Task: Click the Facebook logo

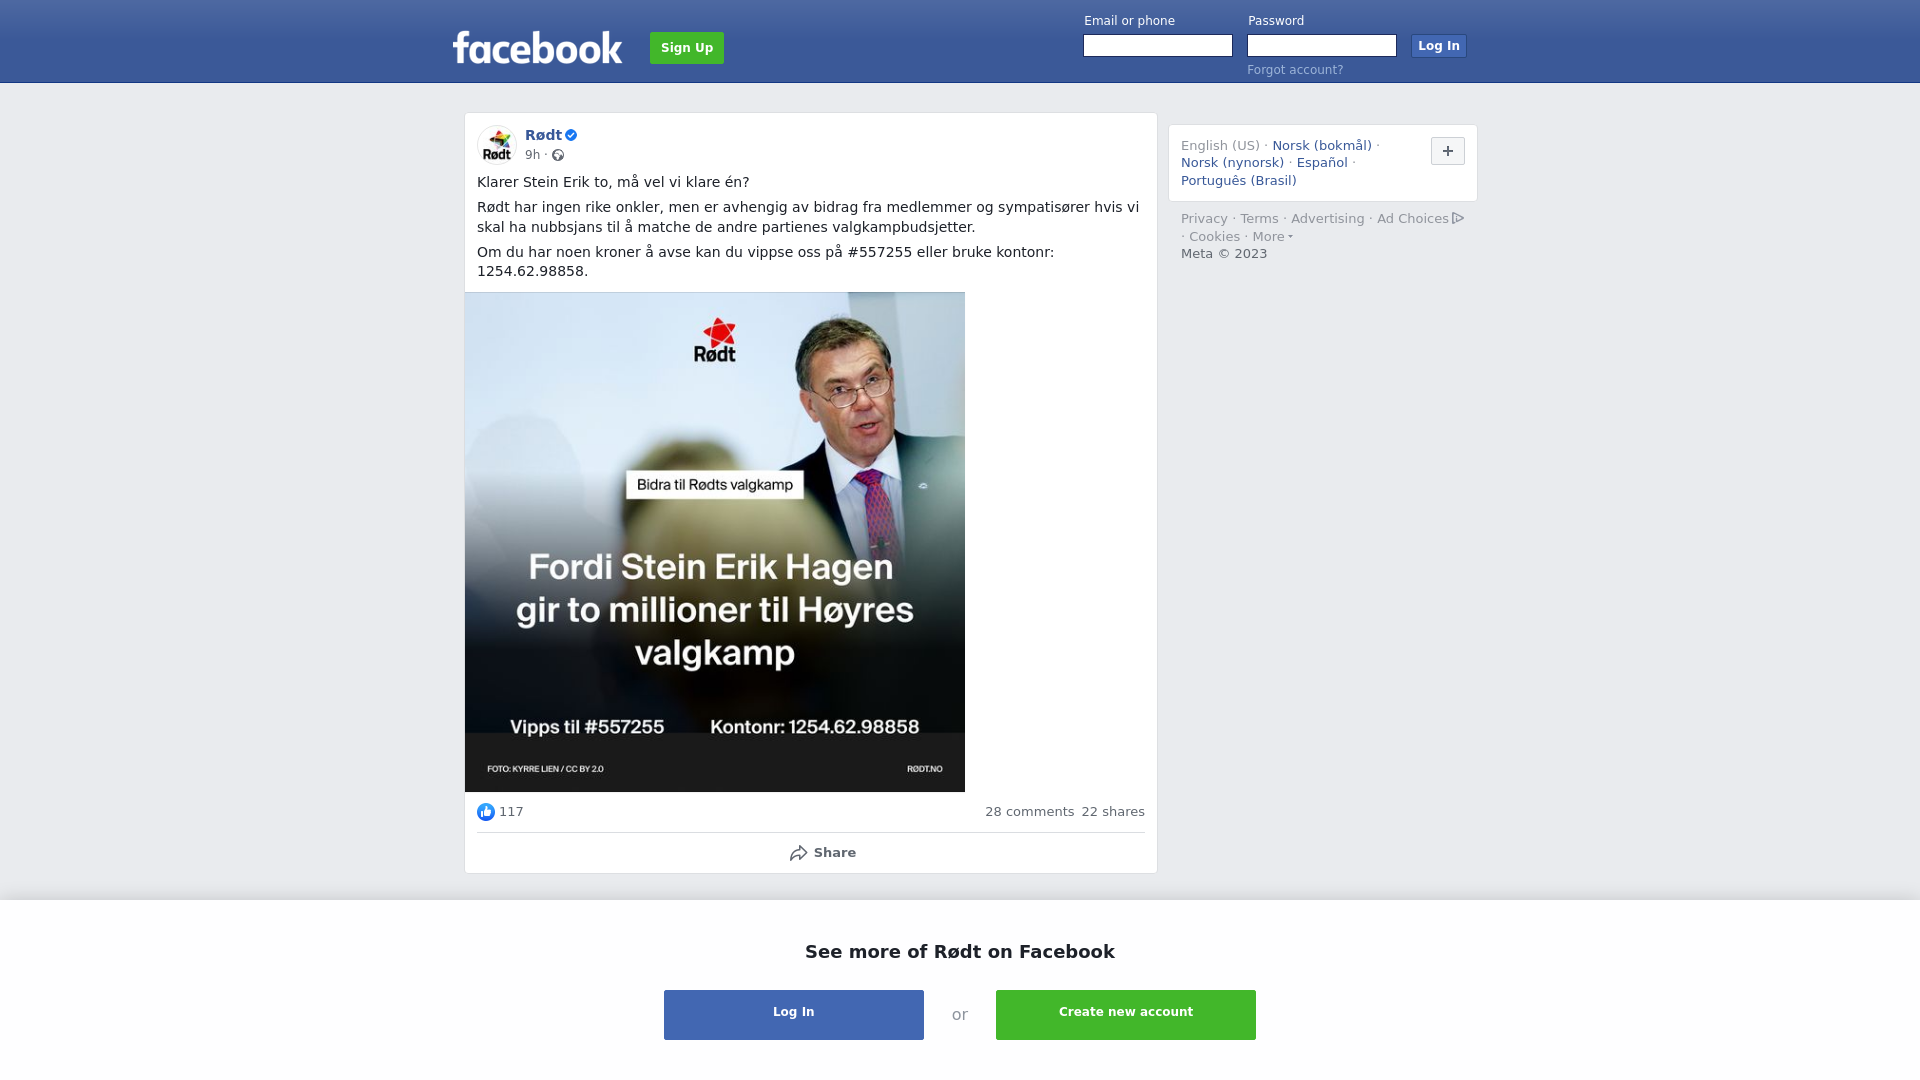Action: click(x=537, y=47)
